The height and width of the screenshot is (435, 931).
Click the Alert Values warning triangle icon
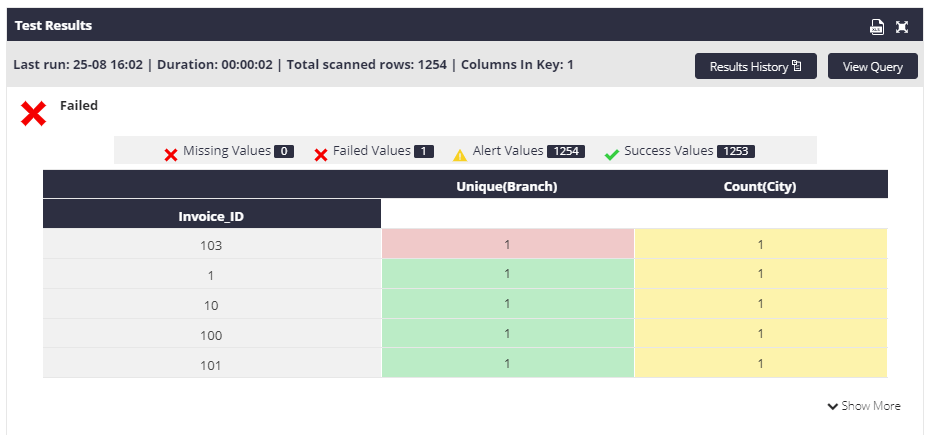460,155
